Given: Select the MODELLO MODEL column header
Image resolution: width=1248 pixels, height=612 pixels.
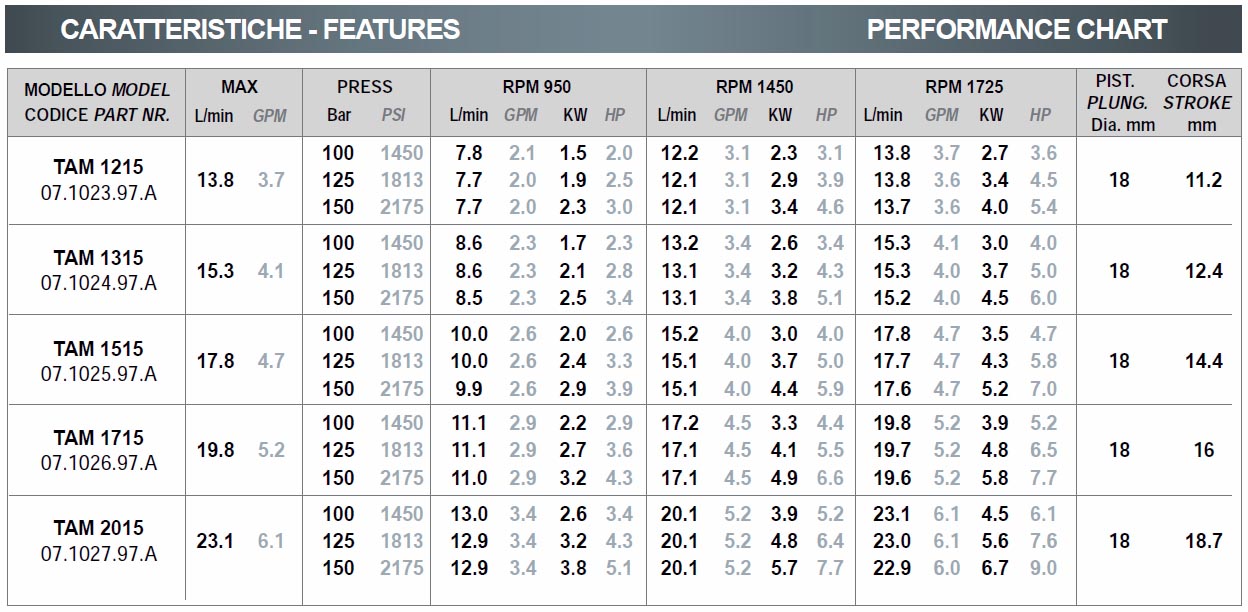Looking at the screenshot, I should click(98, 90).
